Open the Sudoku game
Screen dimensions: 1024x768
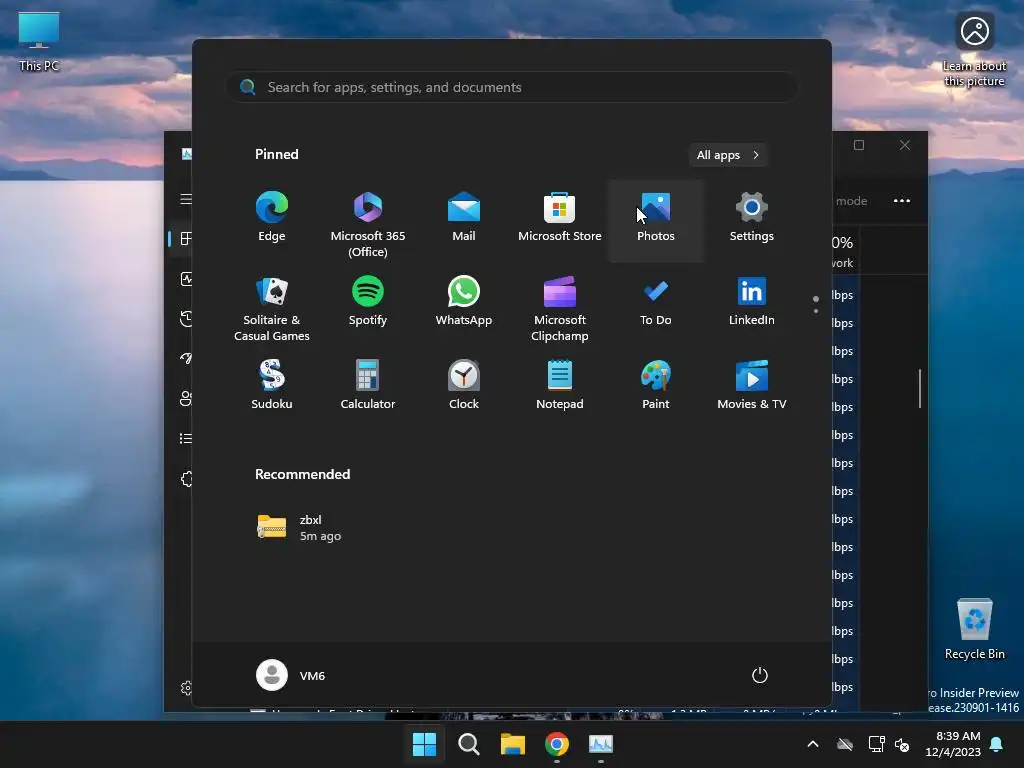pos(272,385)
